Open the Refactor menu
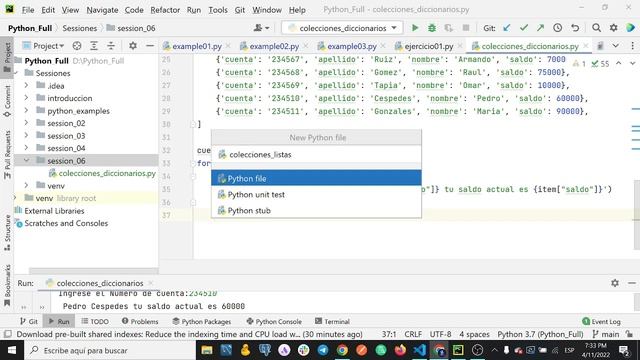This screenshot has height=360, width=640. coord(165,10)
